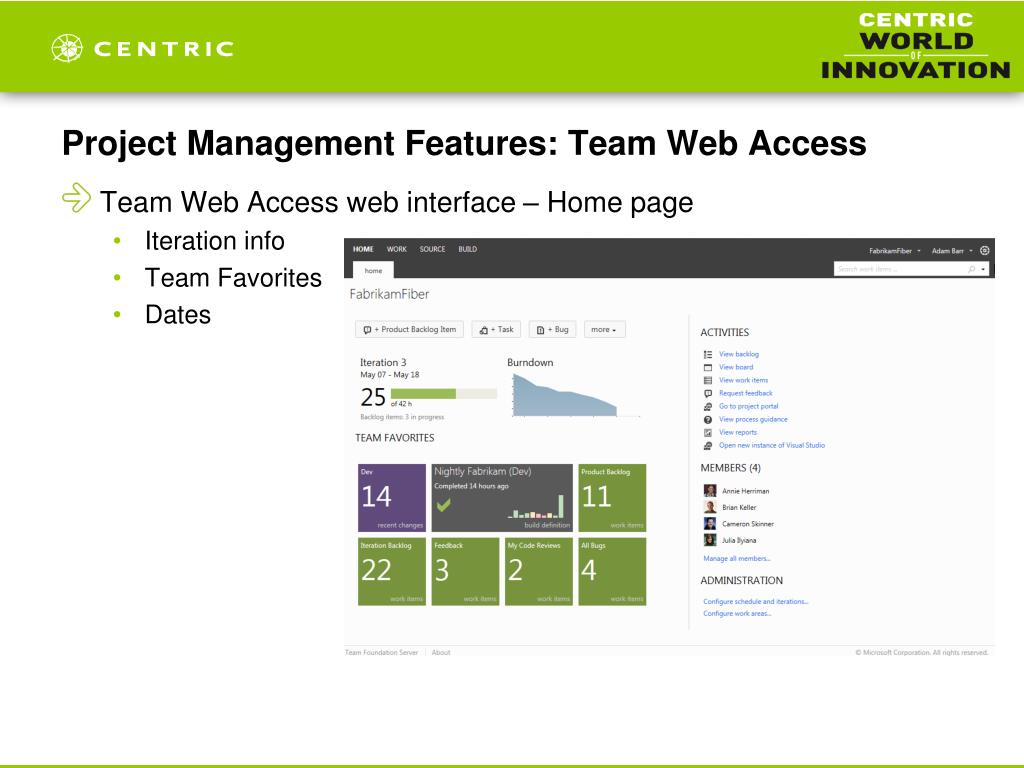Select the home sub-tab
Viewport: 1024px width, 768px height.
pos(374,270)
